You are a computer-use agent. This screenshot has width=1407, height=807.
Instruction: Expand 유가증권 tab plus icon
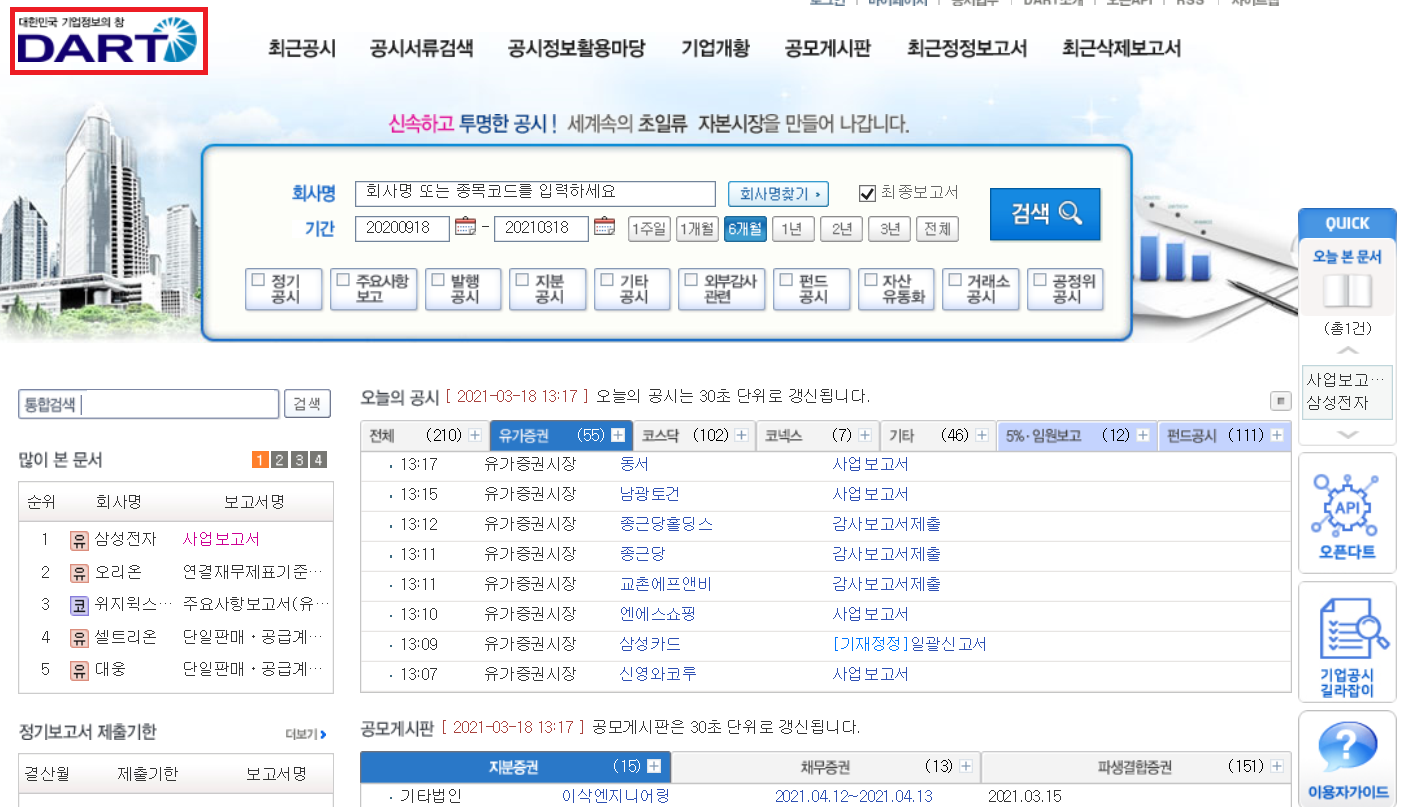(618, 435)
